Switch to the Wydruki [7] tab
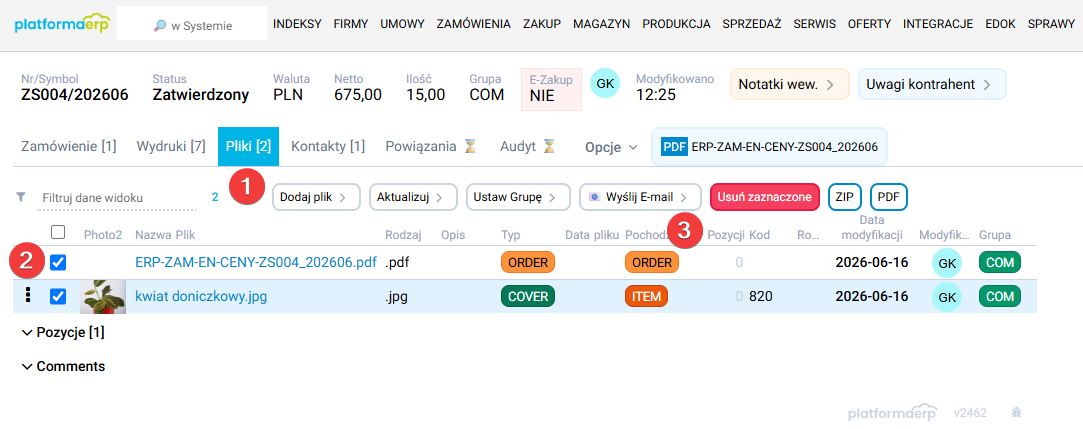The height and width of the screenshot is (429, 1083). (x=171, y=146)
